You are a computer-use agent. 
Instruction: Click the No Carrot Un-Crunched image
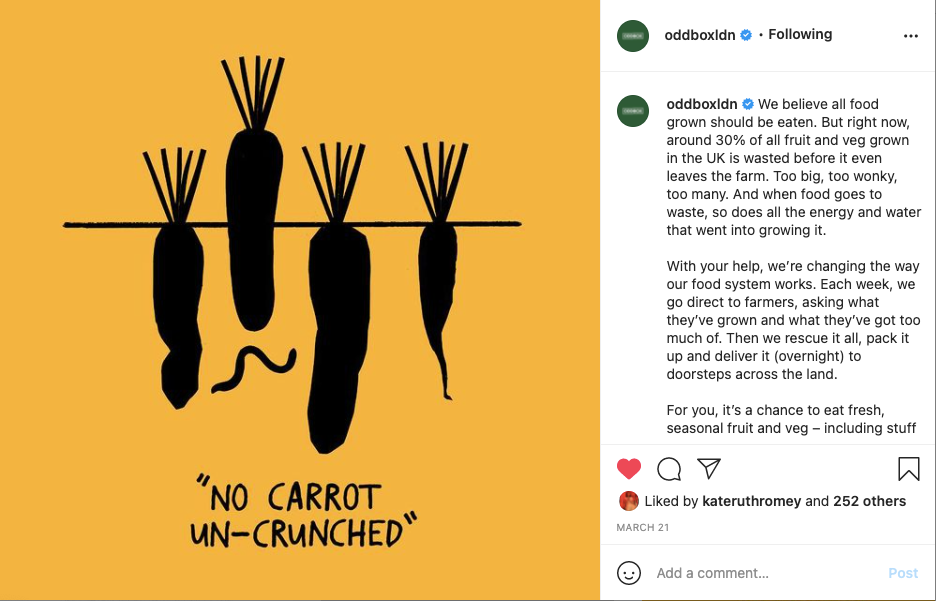300,300
